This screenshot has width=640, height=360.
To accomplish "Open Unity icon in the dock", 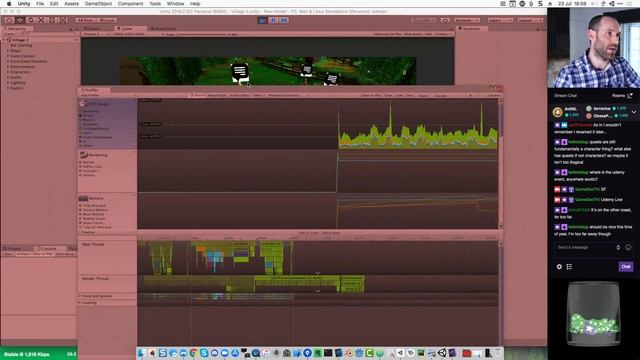I will (442, 353).
